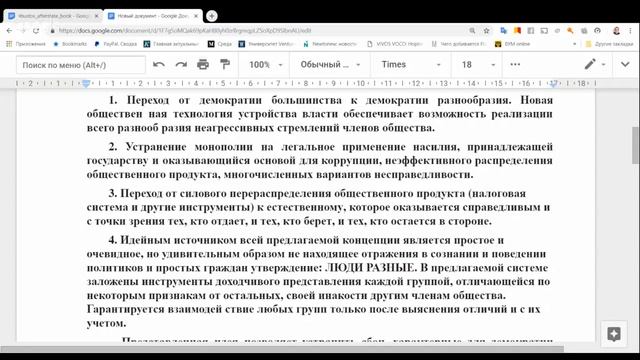Image resolution: width=640 pixels, height=360 pixels.
Task: Click the orange key extension icon
Action: pyautogui.click(x=570, y=31)
